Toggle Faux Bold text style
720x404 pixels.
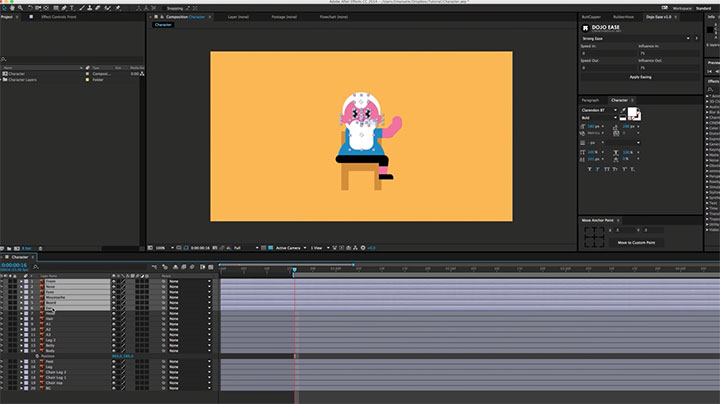tap(590, 169)
